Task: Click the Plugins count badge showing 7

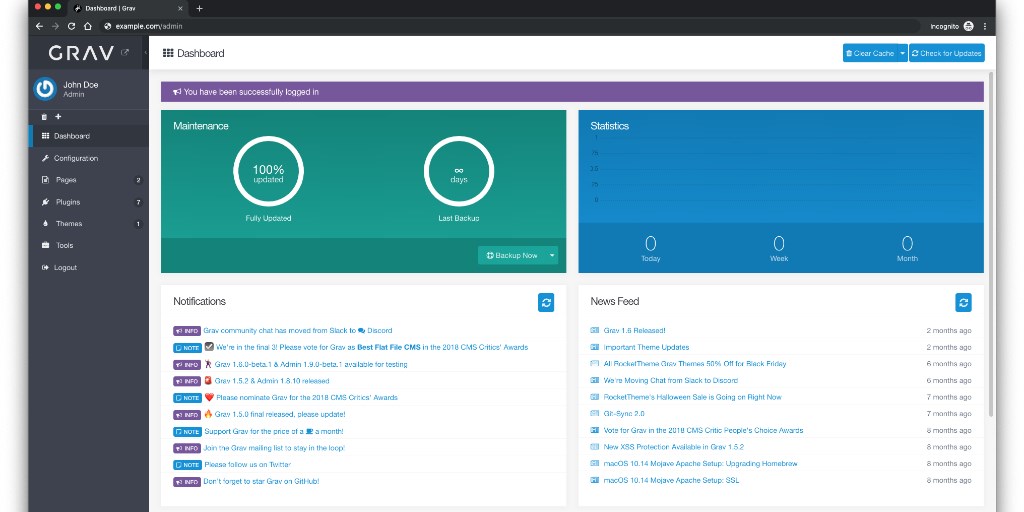Action: click(138, 202)
